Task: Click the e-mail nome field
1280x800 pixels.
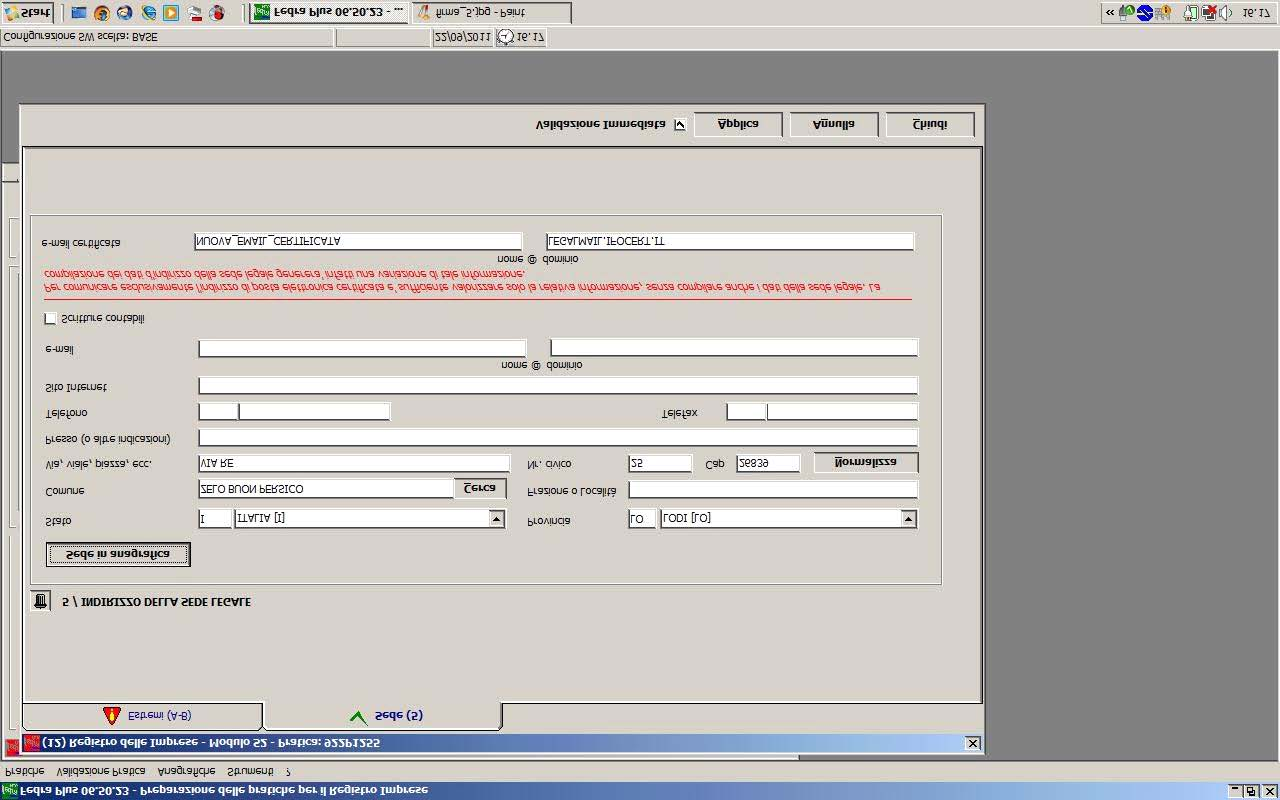Action: tap(362, 348)
